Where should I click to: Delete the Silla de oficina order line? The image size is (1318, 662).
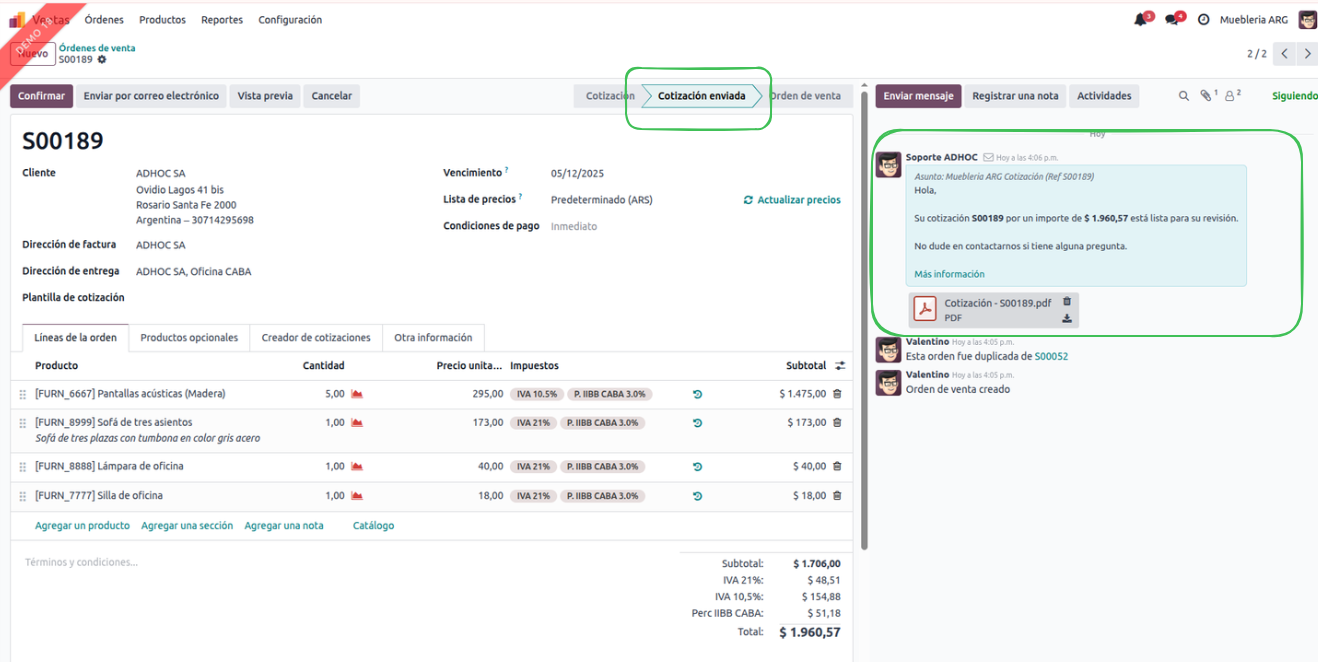pos(837,496)
